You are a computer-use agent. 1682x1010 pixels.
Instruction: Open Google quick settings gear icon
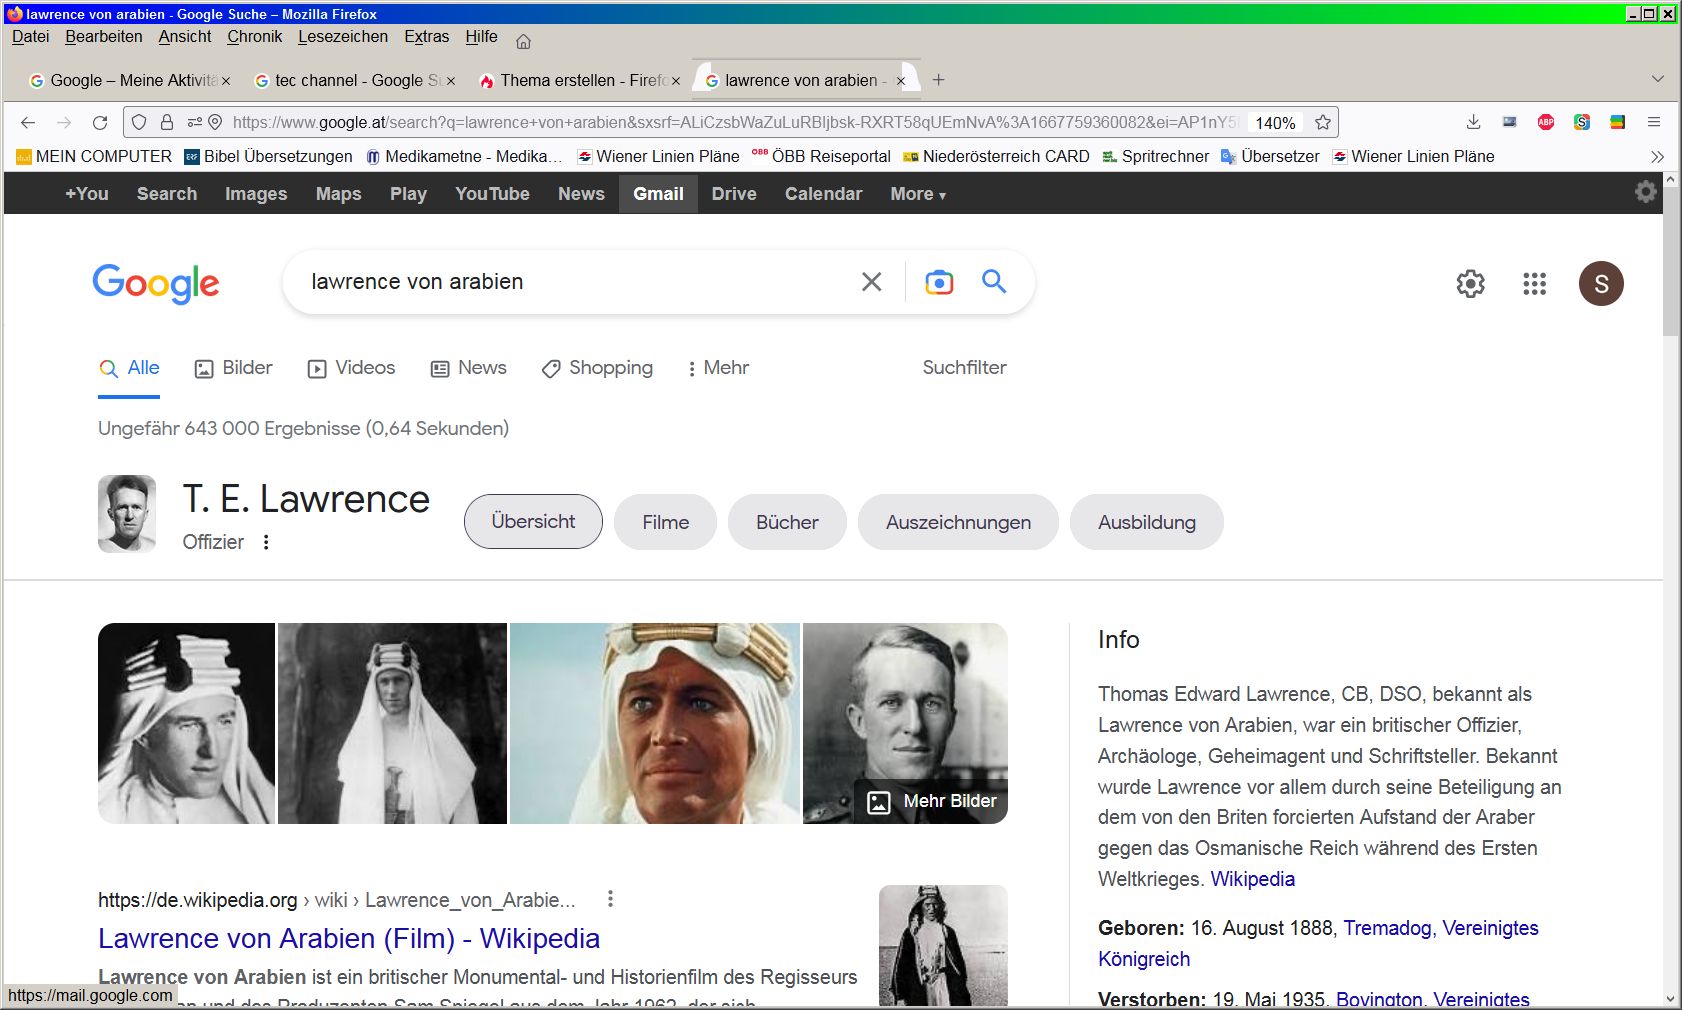pos(1470,284)
